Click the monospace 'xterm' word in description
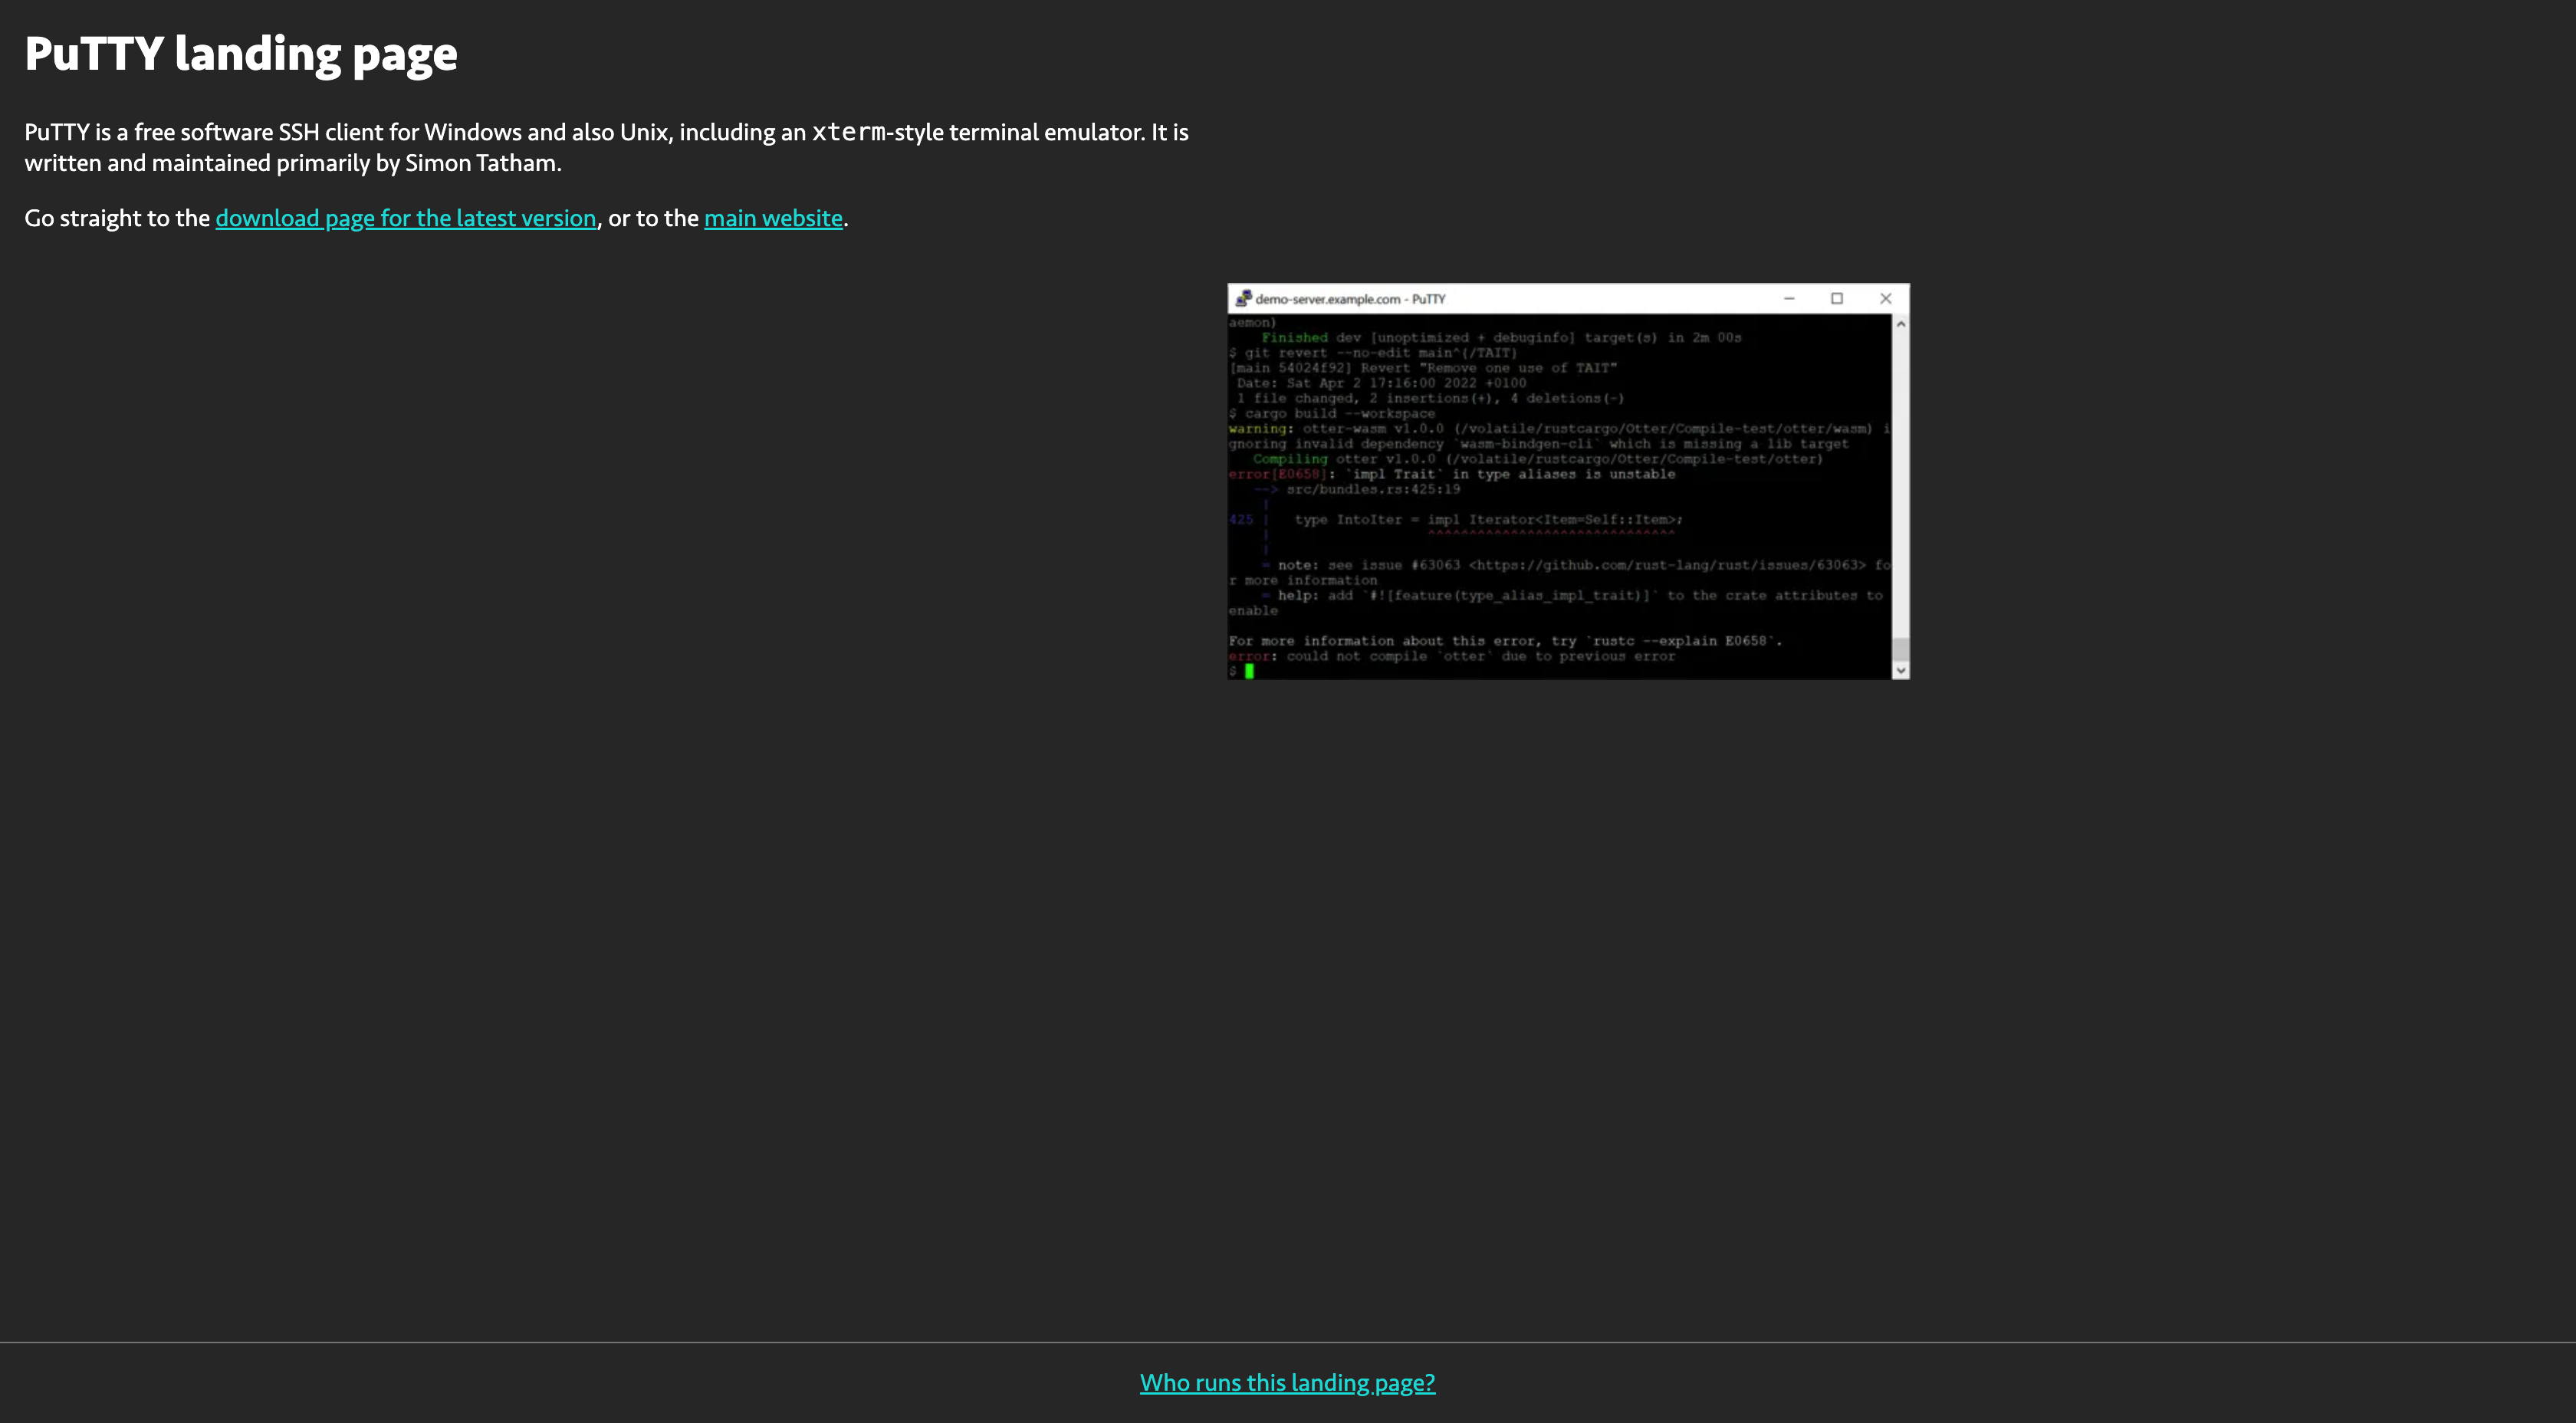Screen dimensions: 2576x1423 [x=848, y=132]
